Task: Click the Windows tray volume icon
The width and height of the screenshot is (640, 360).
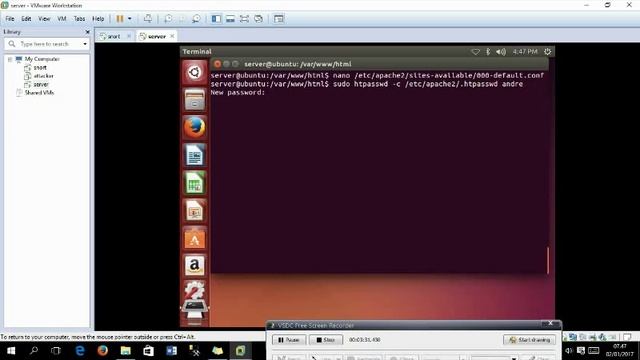Action: [x=569, y=351]
